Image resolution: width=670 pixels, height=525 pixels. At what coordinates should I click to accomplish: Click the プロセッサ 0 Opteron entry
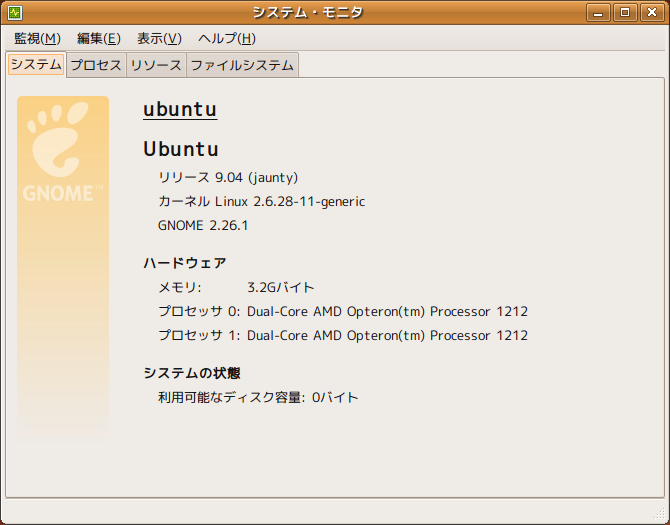click(x=342, y=311)
